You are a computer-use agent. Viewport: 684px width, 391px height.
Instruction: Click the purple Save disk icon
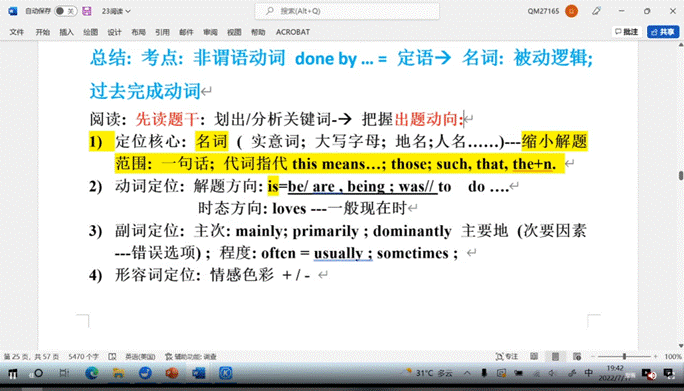(87, 11)
